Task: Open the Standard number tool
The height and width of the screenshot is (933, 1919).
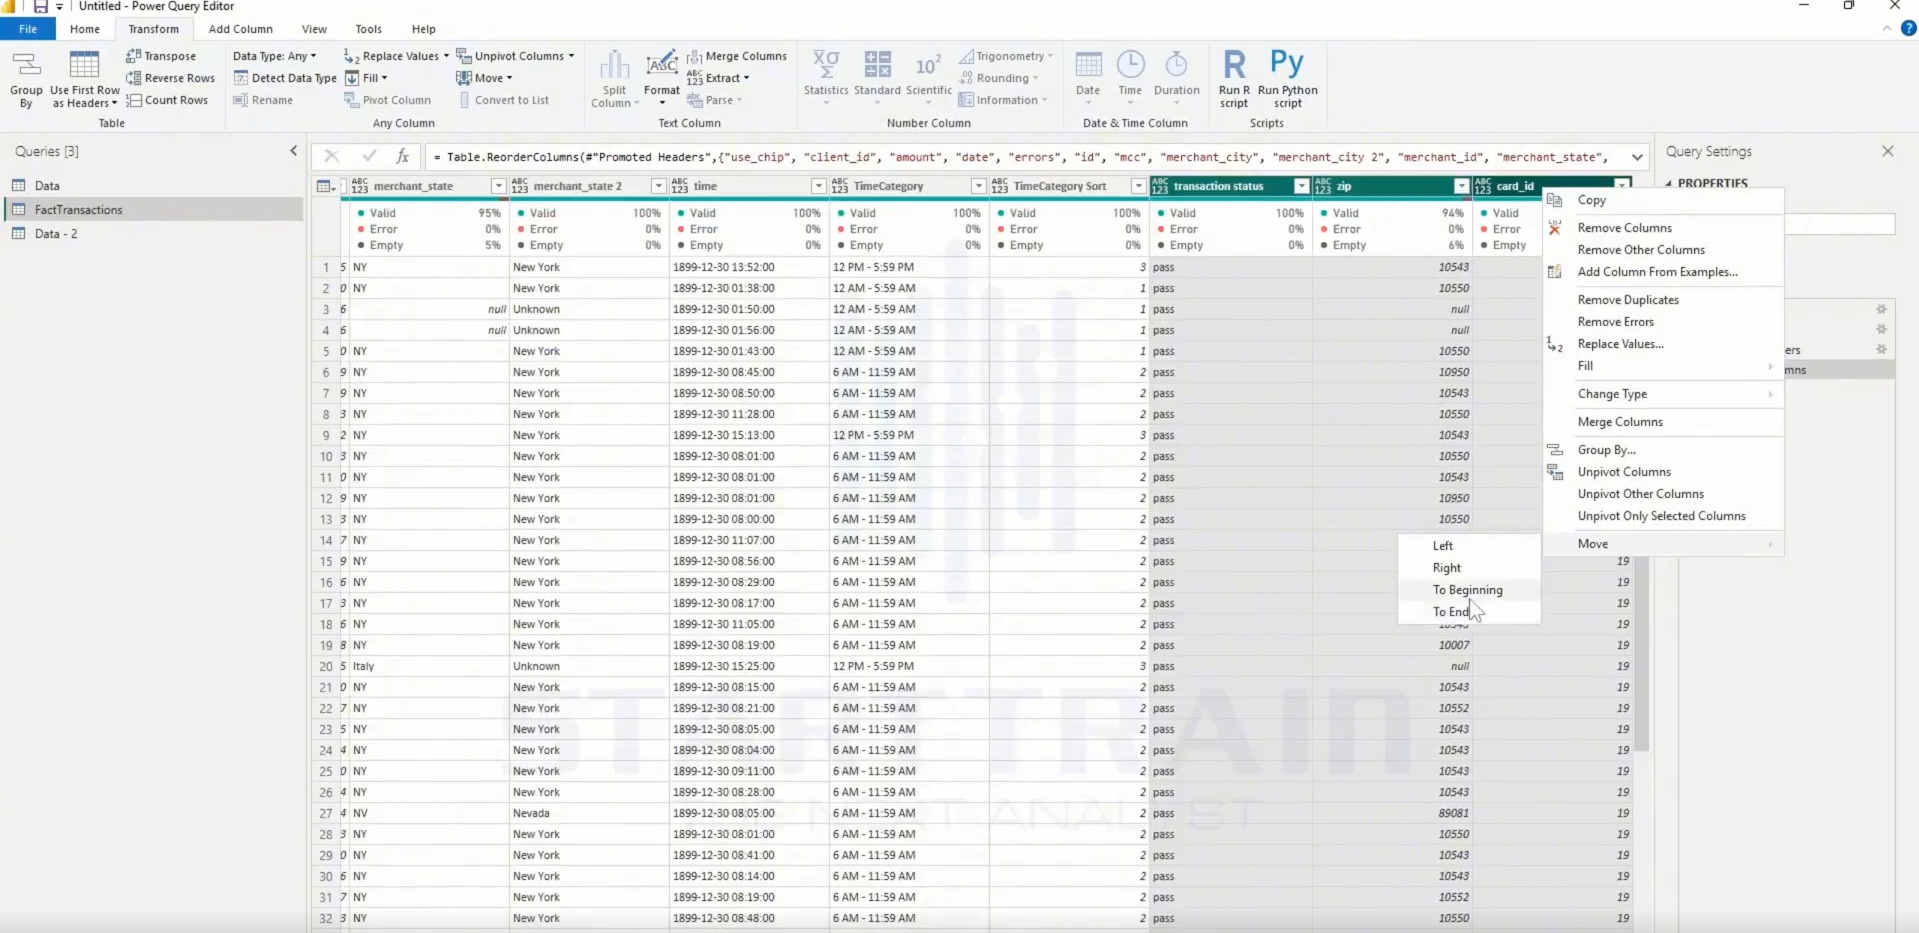Action: click(x=877, y=77)
